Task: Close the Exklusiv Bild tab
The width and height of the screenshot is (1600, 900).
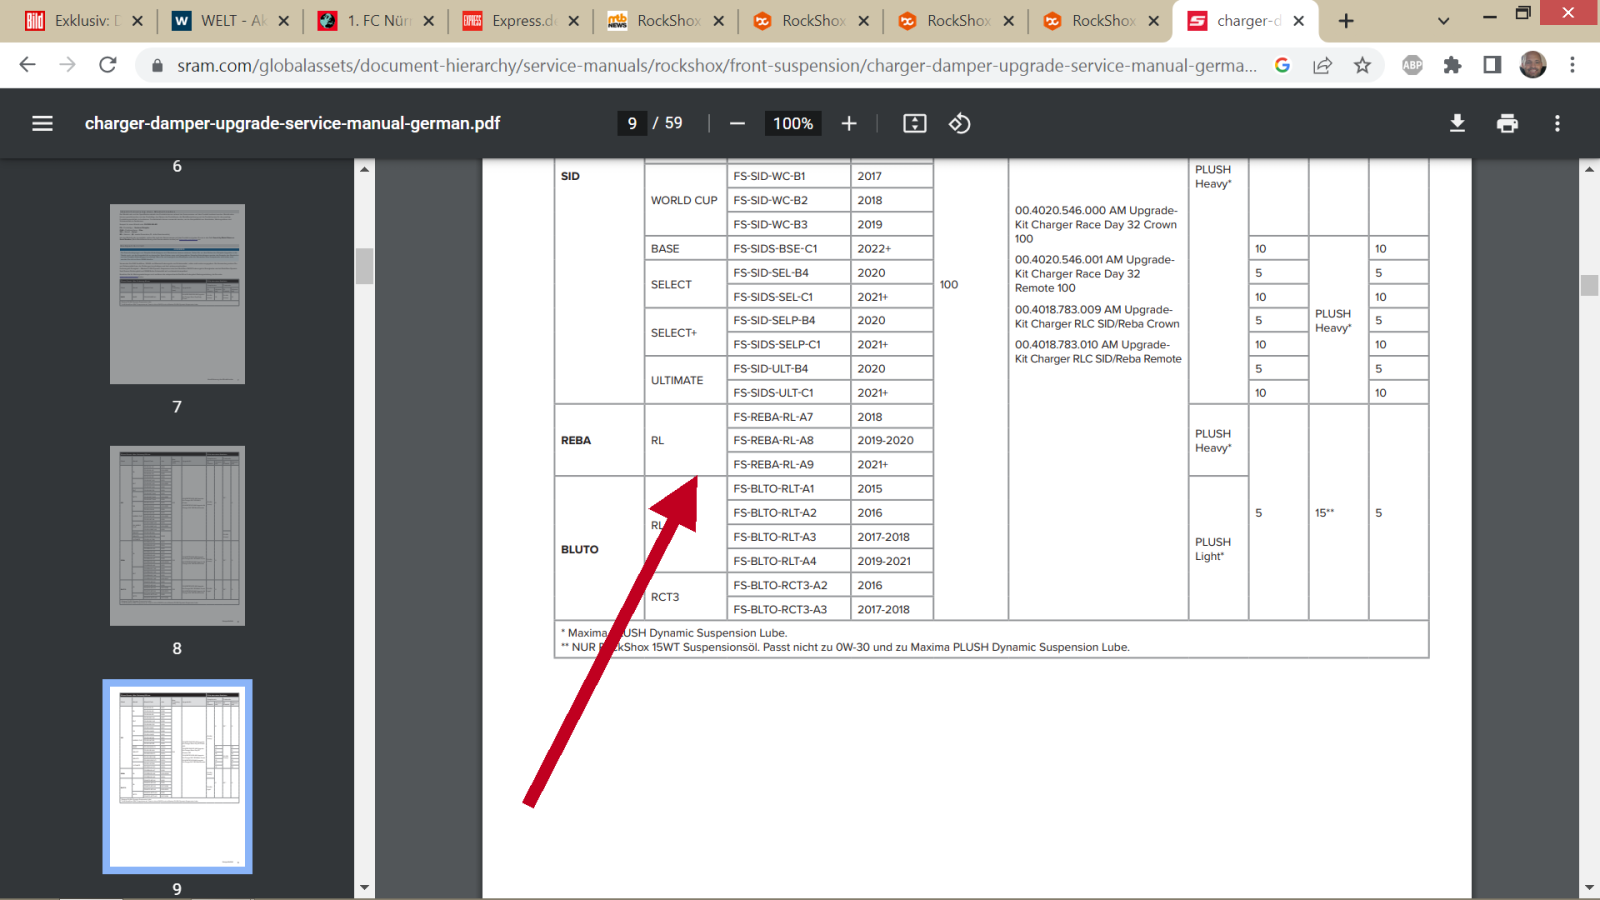Action: [x=137, y=21]
